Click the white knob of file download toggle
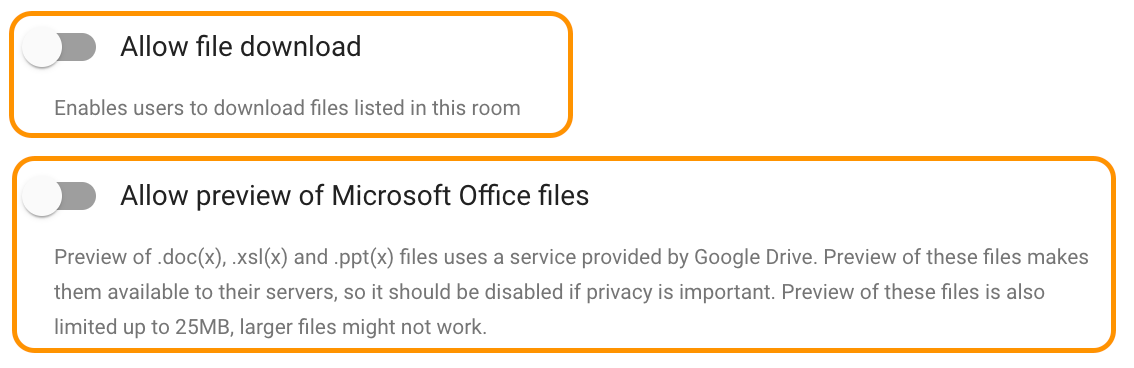 tap(41, 48)
